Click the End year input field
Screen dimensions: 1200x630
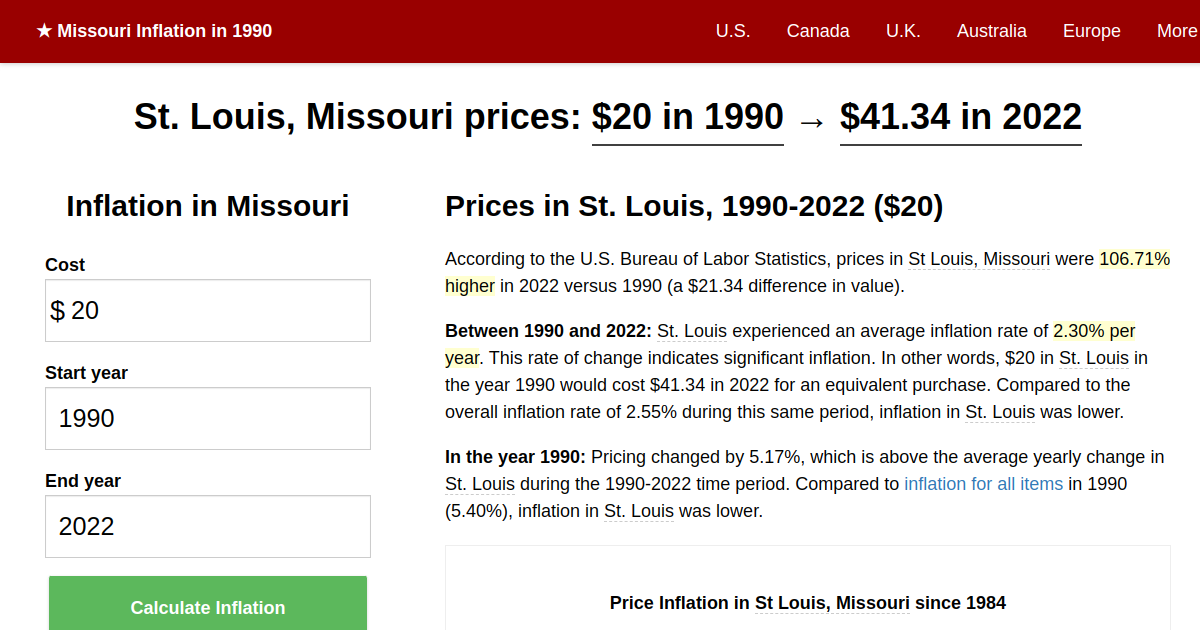[x=207, y=526]
